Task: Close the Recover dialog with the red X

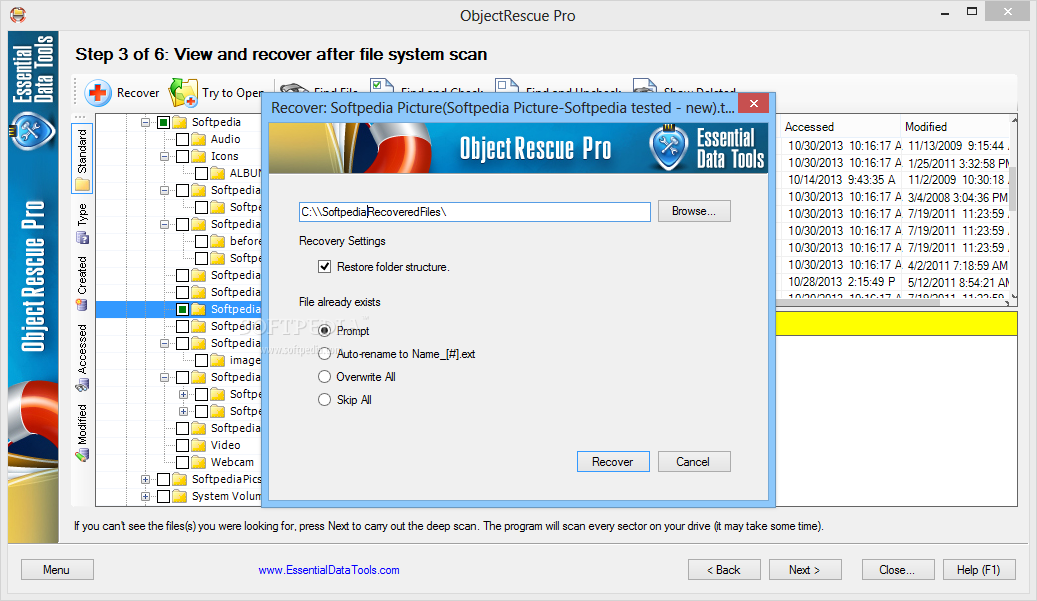Action: 753,104
